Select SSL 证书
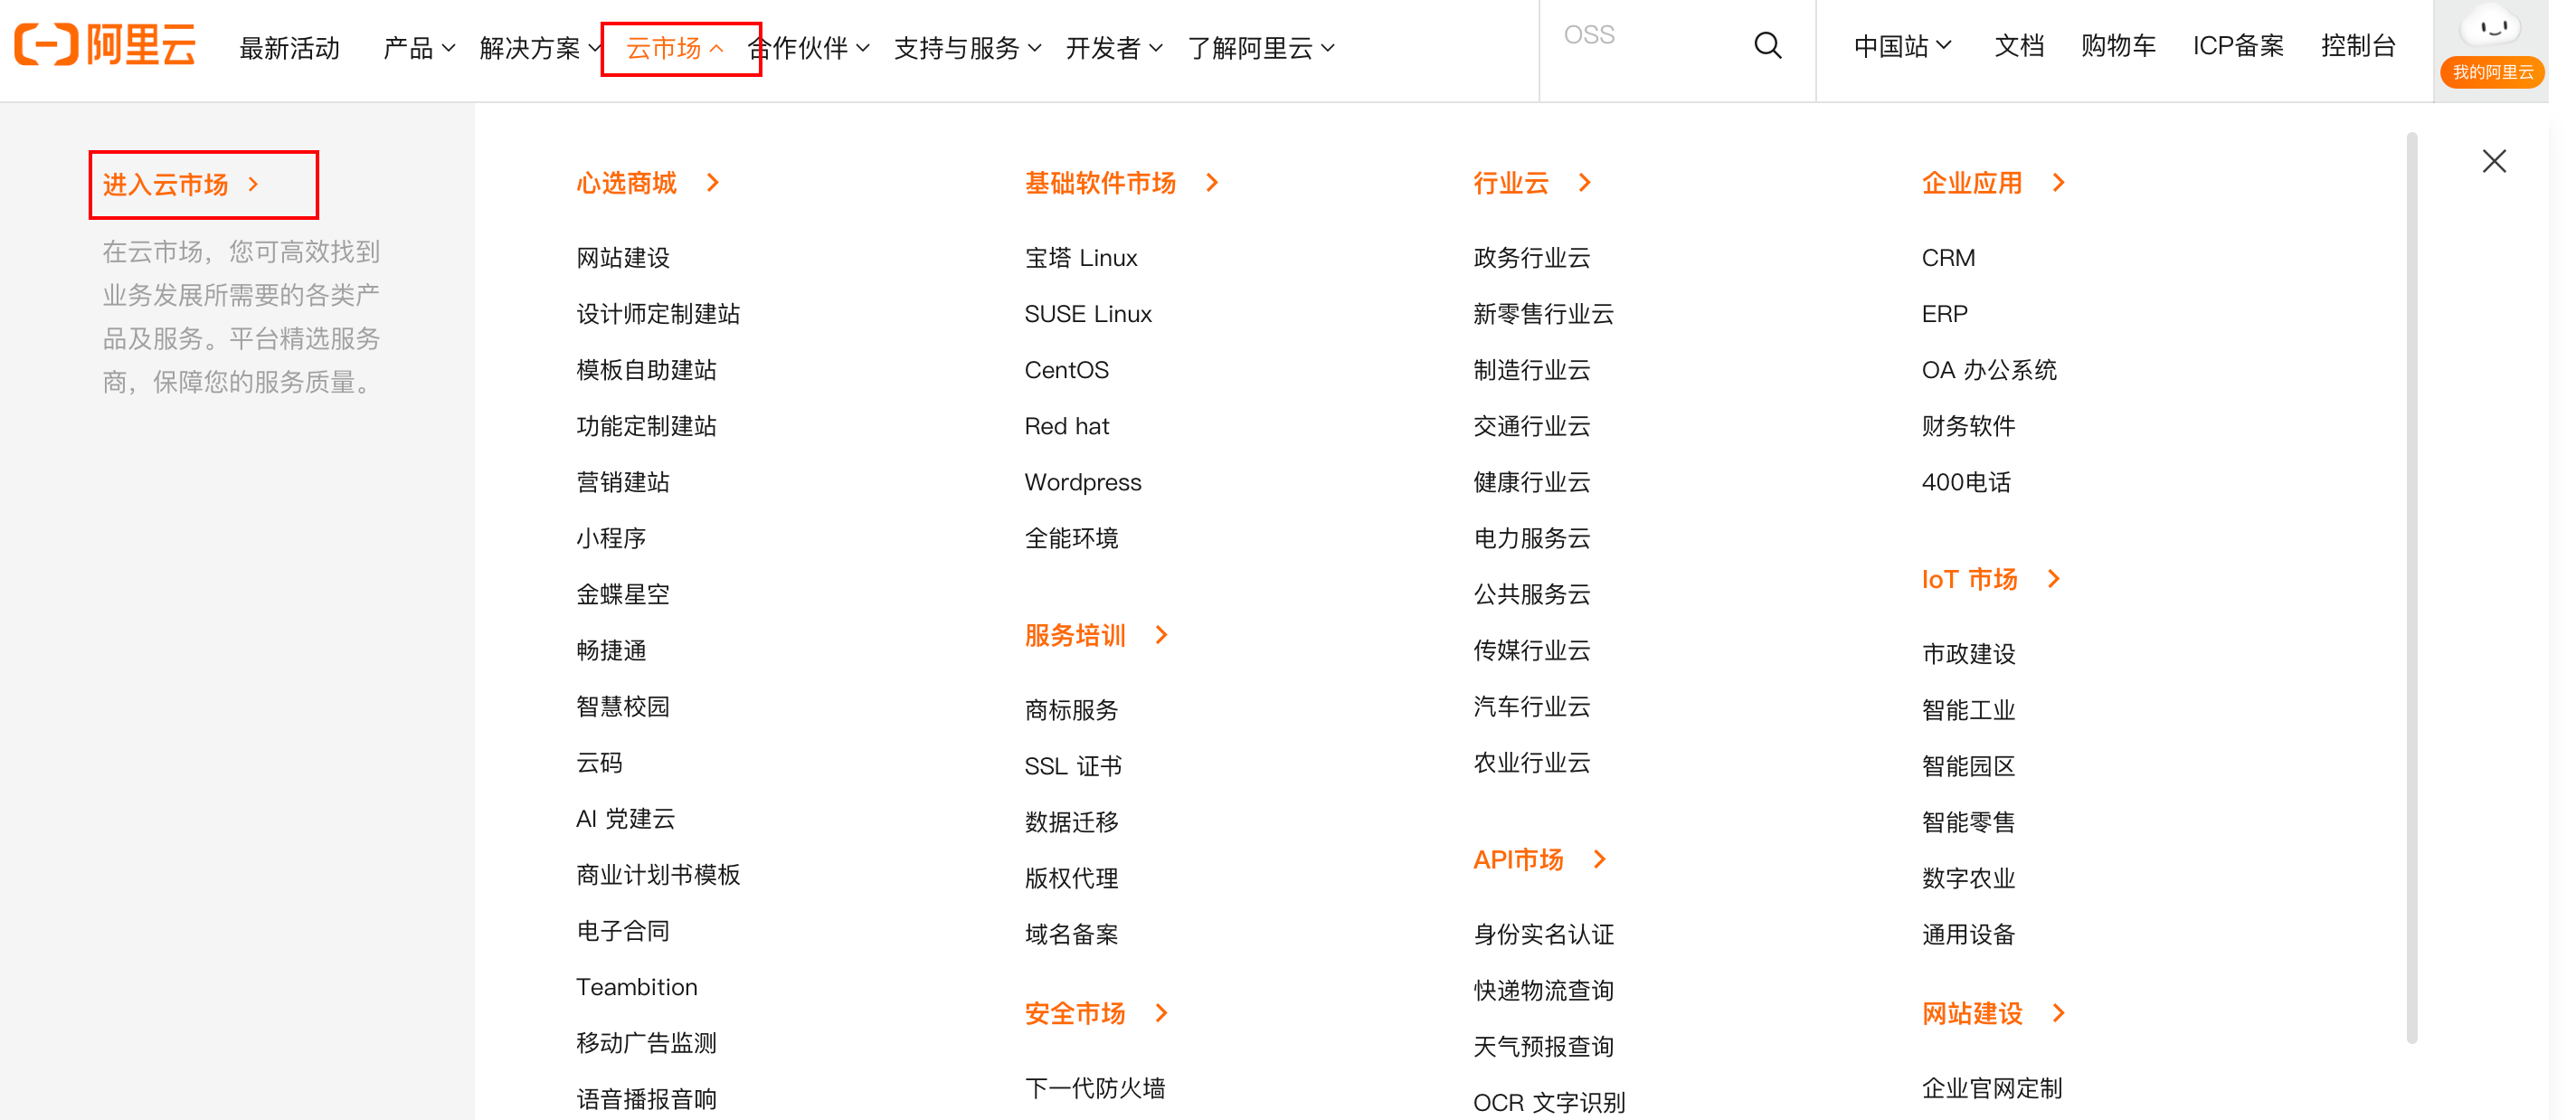Screen dimensions: 2576x1120 [x=1073, y=766]
